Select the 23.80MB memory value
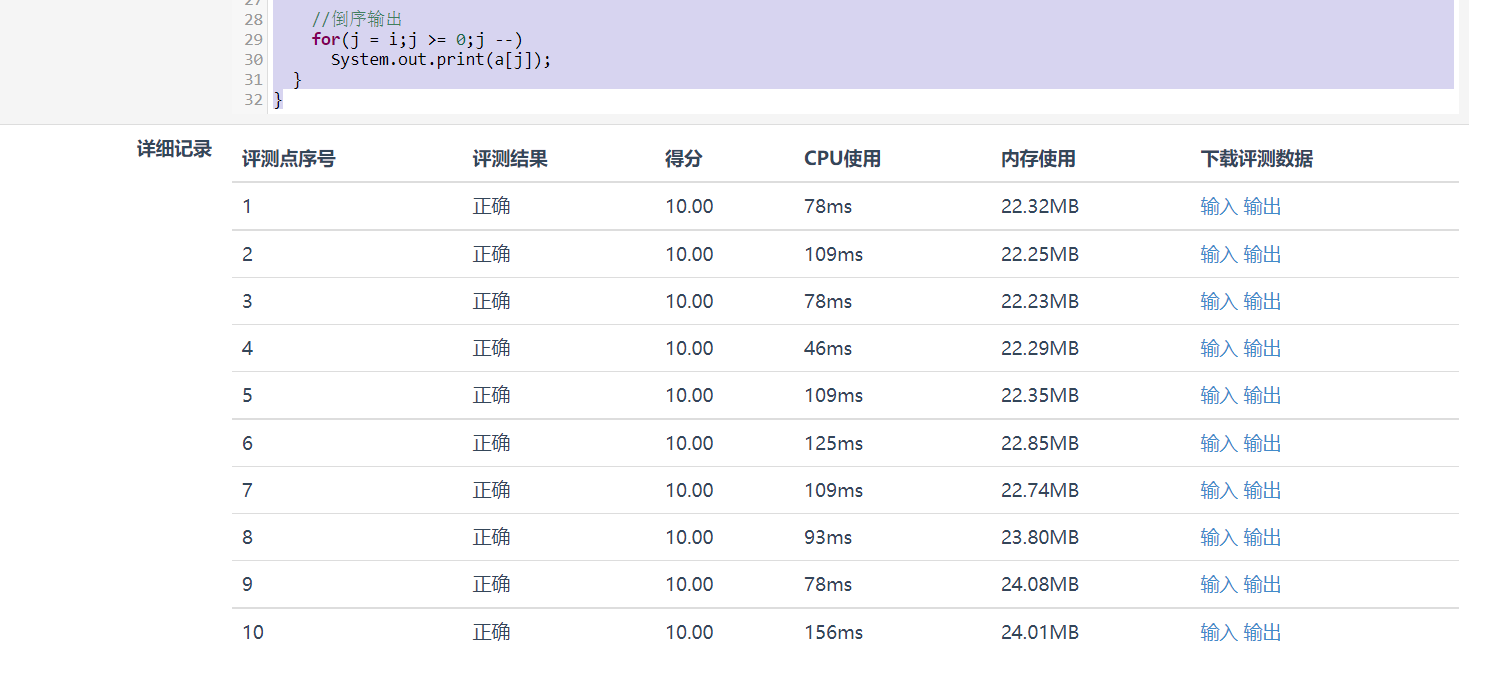 pyautogui.click(x=1040, y=537)
